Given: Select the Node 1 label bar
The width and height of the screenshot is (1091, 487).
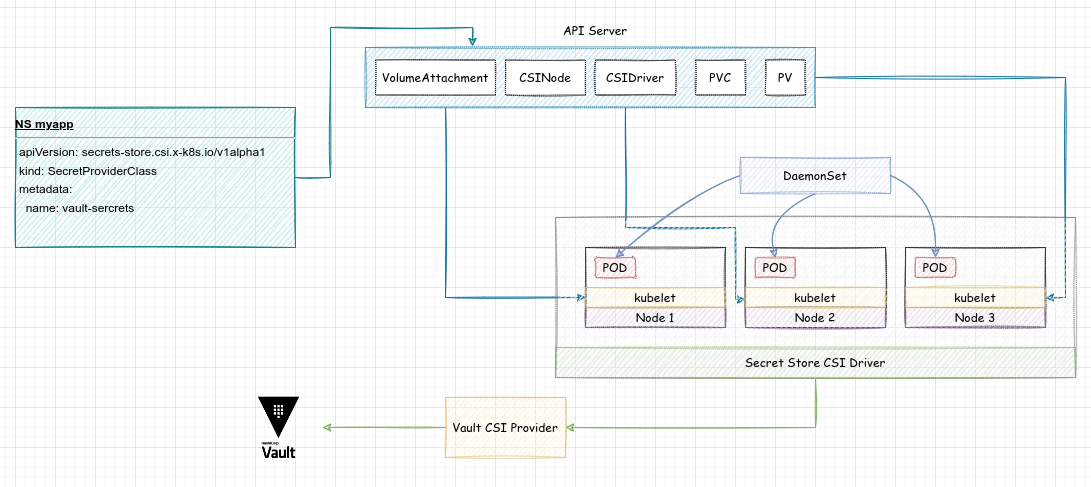Looking at the screenshot, I should tap(655, 317).
